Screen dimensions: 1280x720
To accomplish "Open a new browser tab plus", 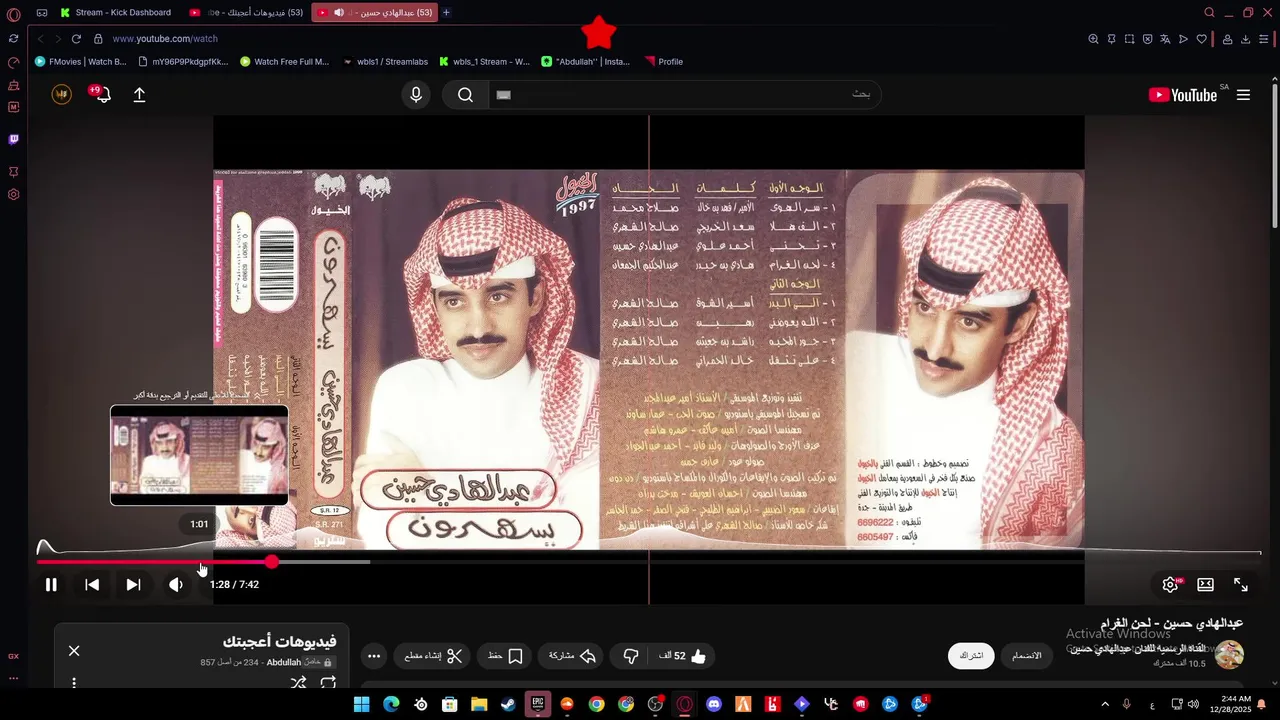I will coord(446,12).
